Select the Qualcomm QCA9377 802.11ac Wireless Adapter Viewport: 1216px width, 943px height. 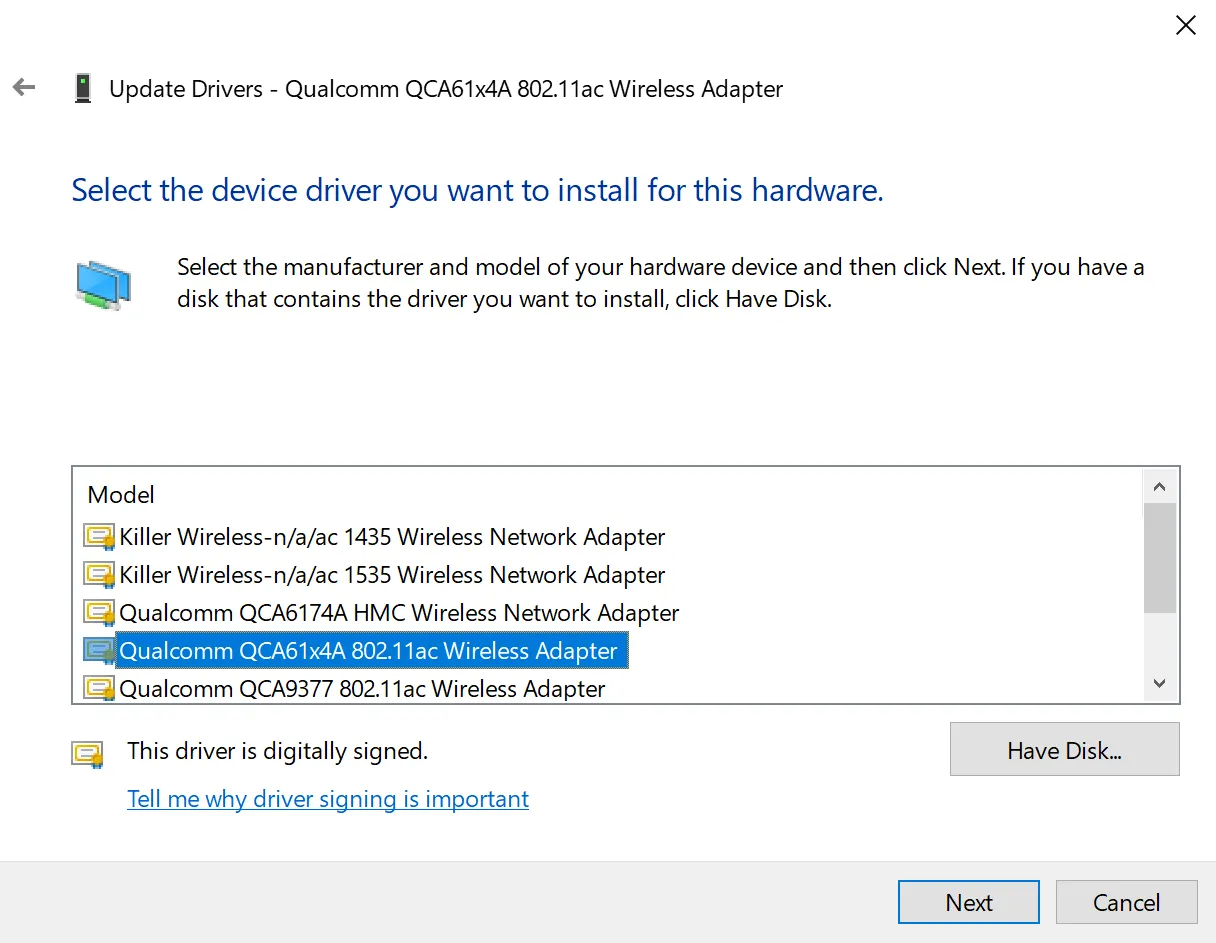pos(361,688)
